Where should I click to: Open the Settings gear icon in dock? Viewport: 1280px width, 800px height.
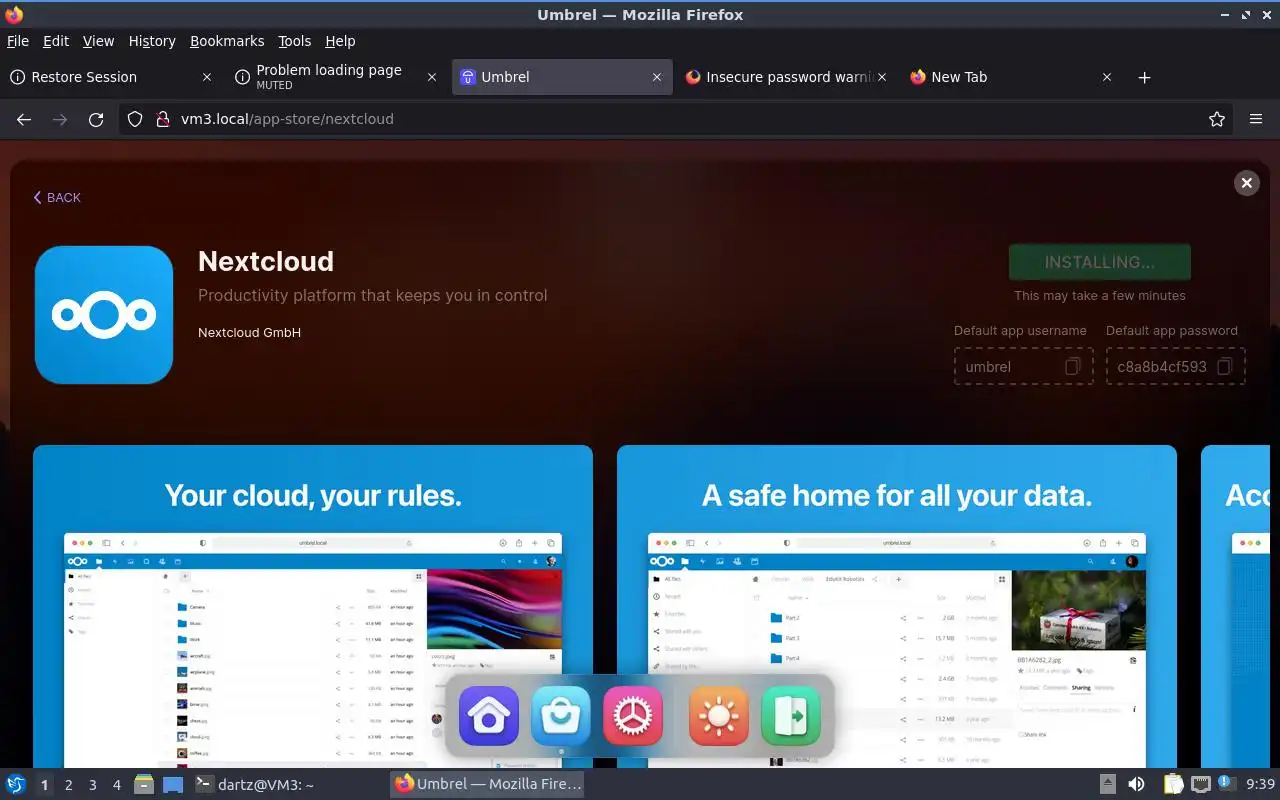pos(633,716)
